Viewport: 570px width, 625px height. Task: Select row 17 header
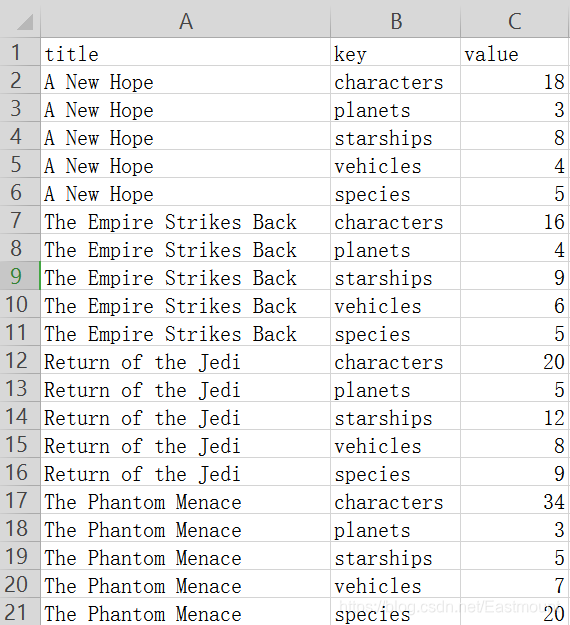click(20, 500)
